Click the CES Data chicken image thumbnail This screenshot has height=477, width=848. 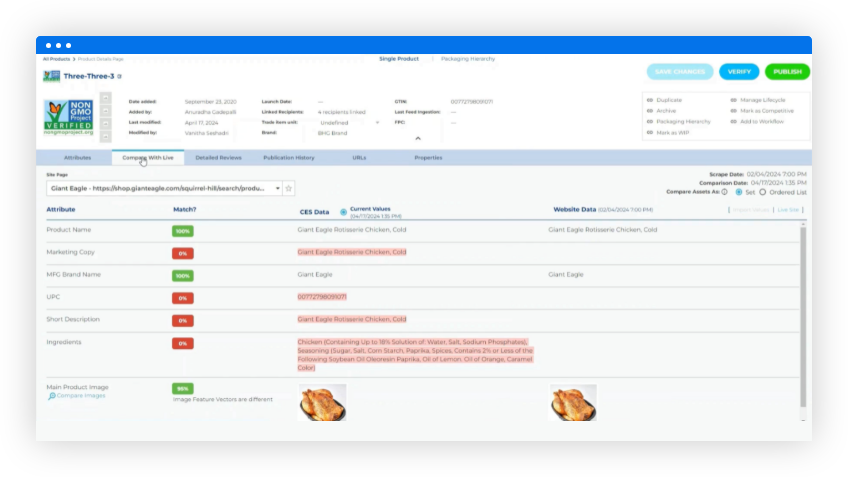click(x=322, y=403)
